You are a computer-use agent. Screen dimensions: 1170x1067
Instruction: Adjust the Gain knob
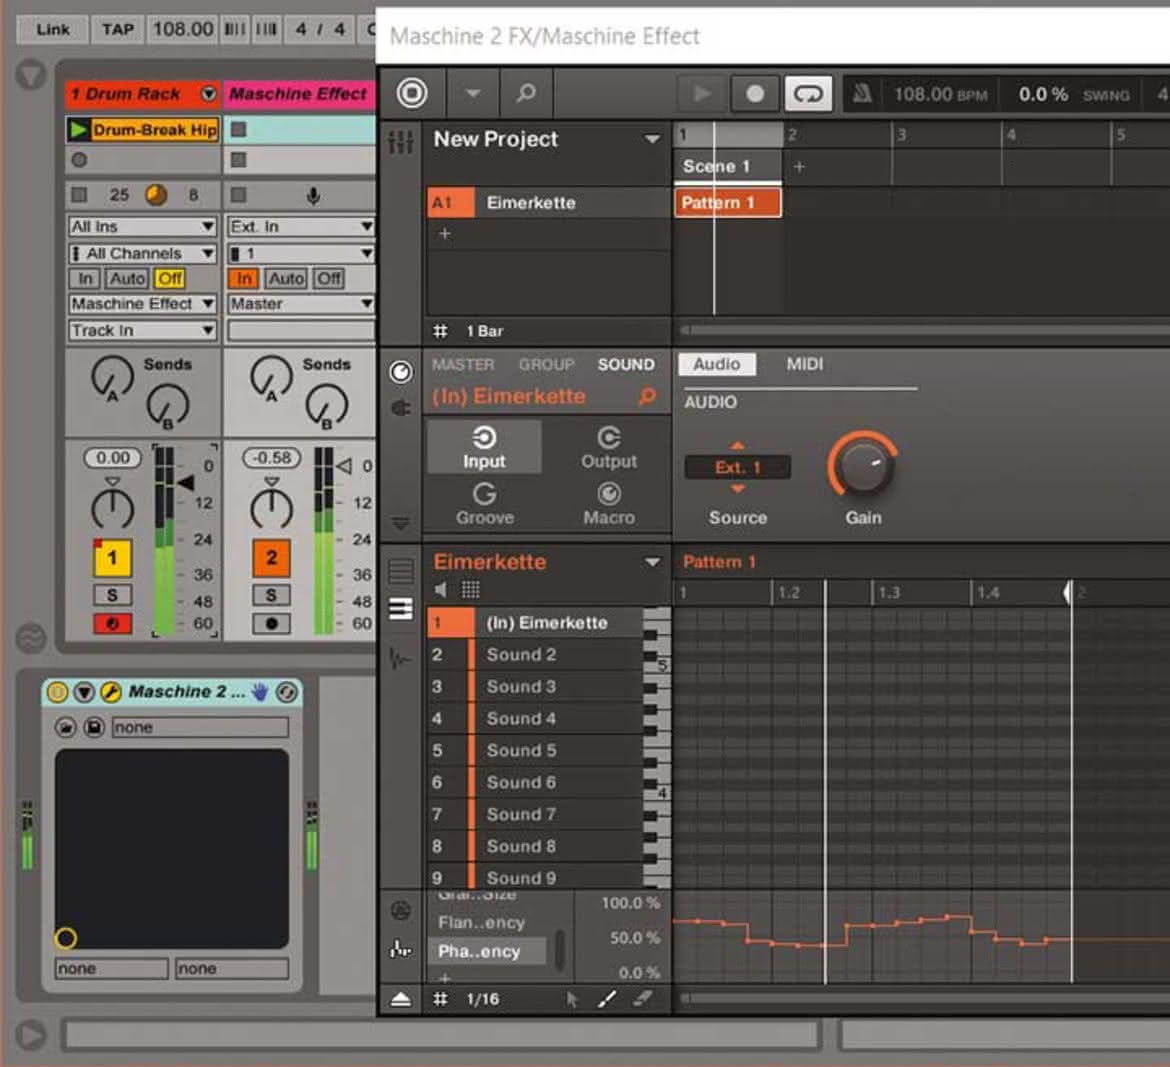click(x=862, y=465)
